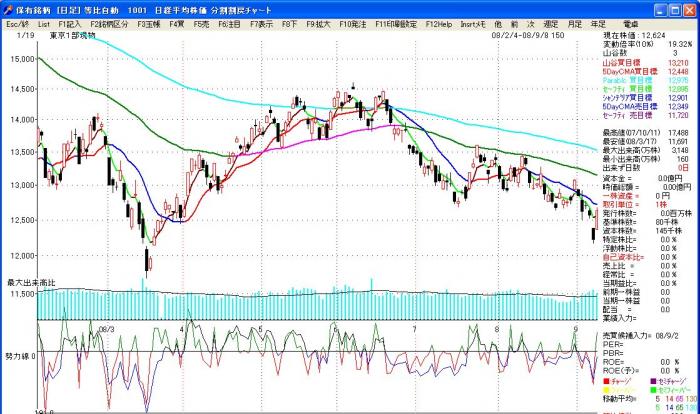Click the 基準株数 80千株 row
Viewport: 700px width, 414px height.
coord(642,222)
